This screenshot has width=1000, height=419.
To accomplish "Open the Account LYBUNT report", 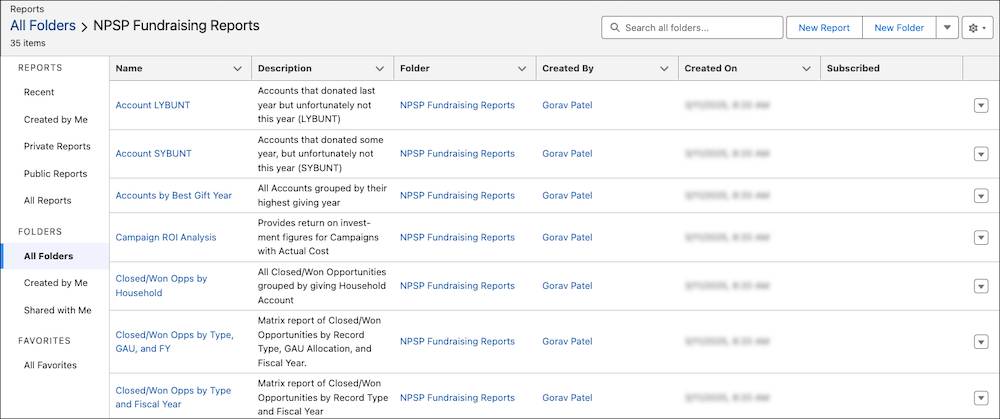I will (152, 106).
